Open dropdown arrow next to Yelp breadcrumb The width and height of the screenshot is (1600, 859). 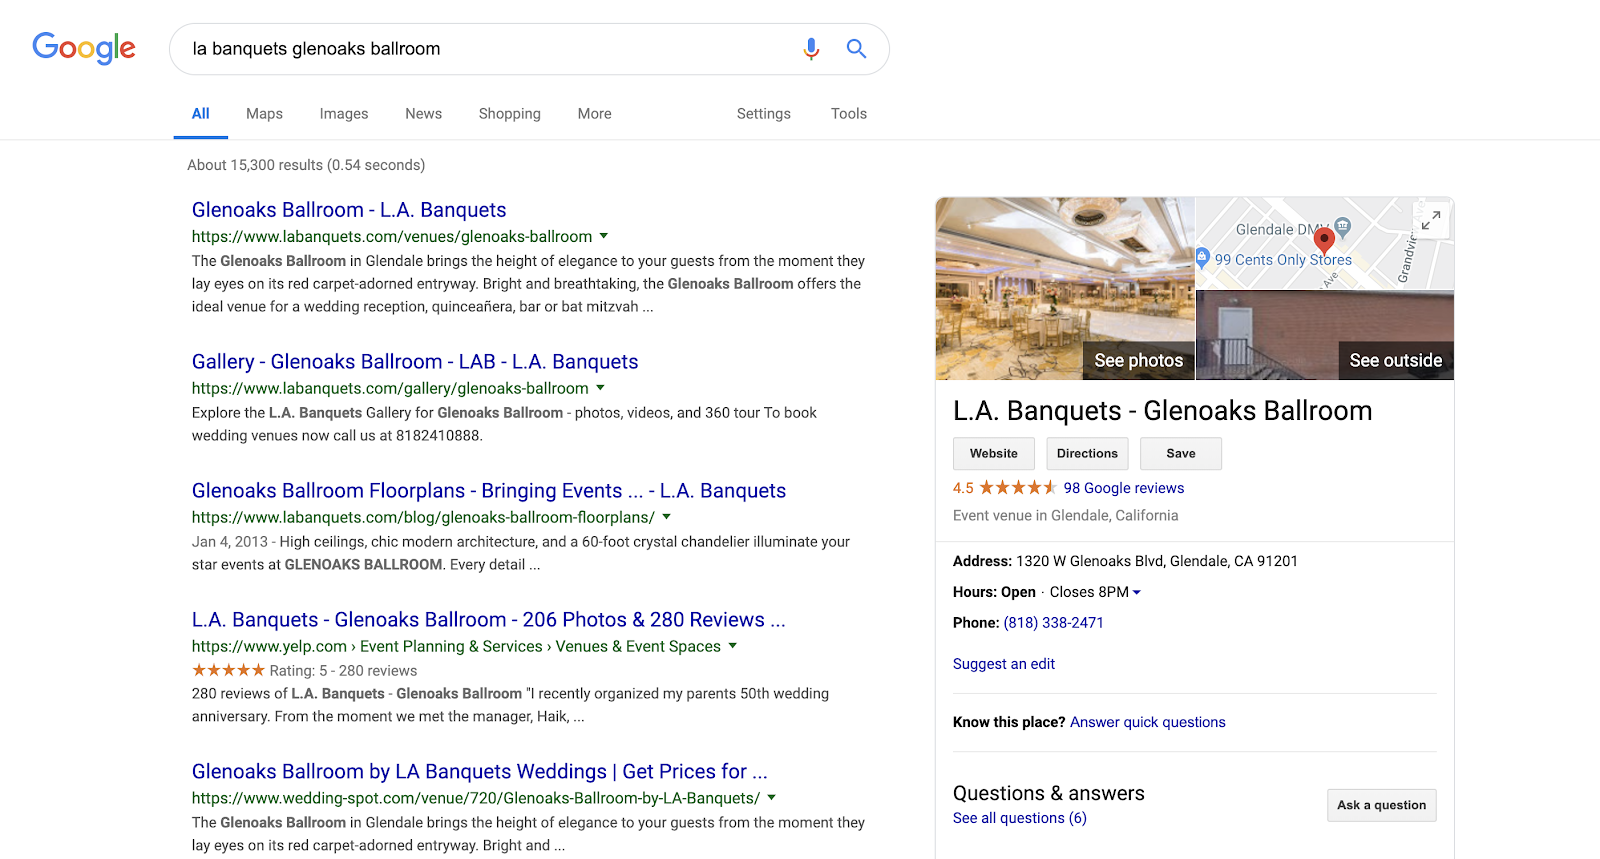point(733,646)
